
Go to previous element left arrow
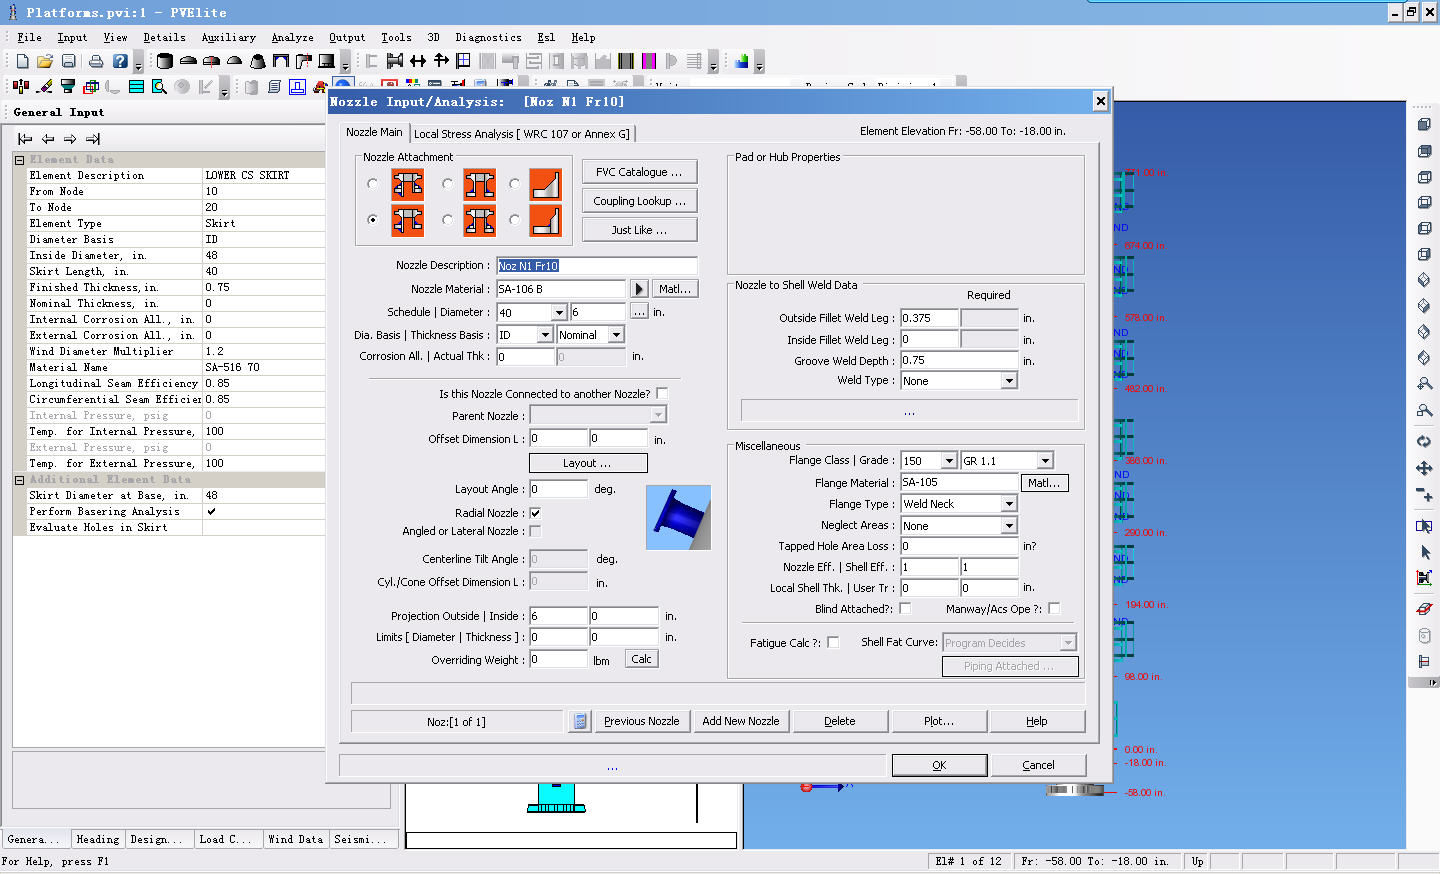tap(48, 139)
